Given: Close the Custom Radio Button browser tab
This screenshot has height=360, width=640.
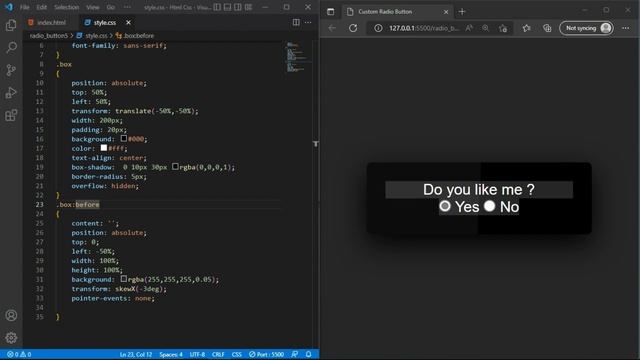Looking at the screenshot, I should [x=446, y=12].
